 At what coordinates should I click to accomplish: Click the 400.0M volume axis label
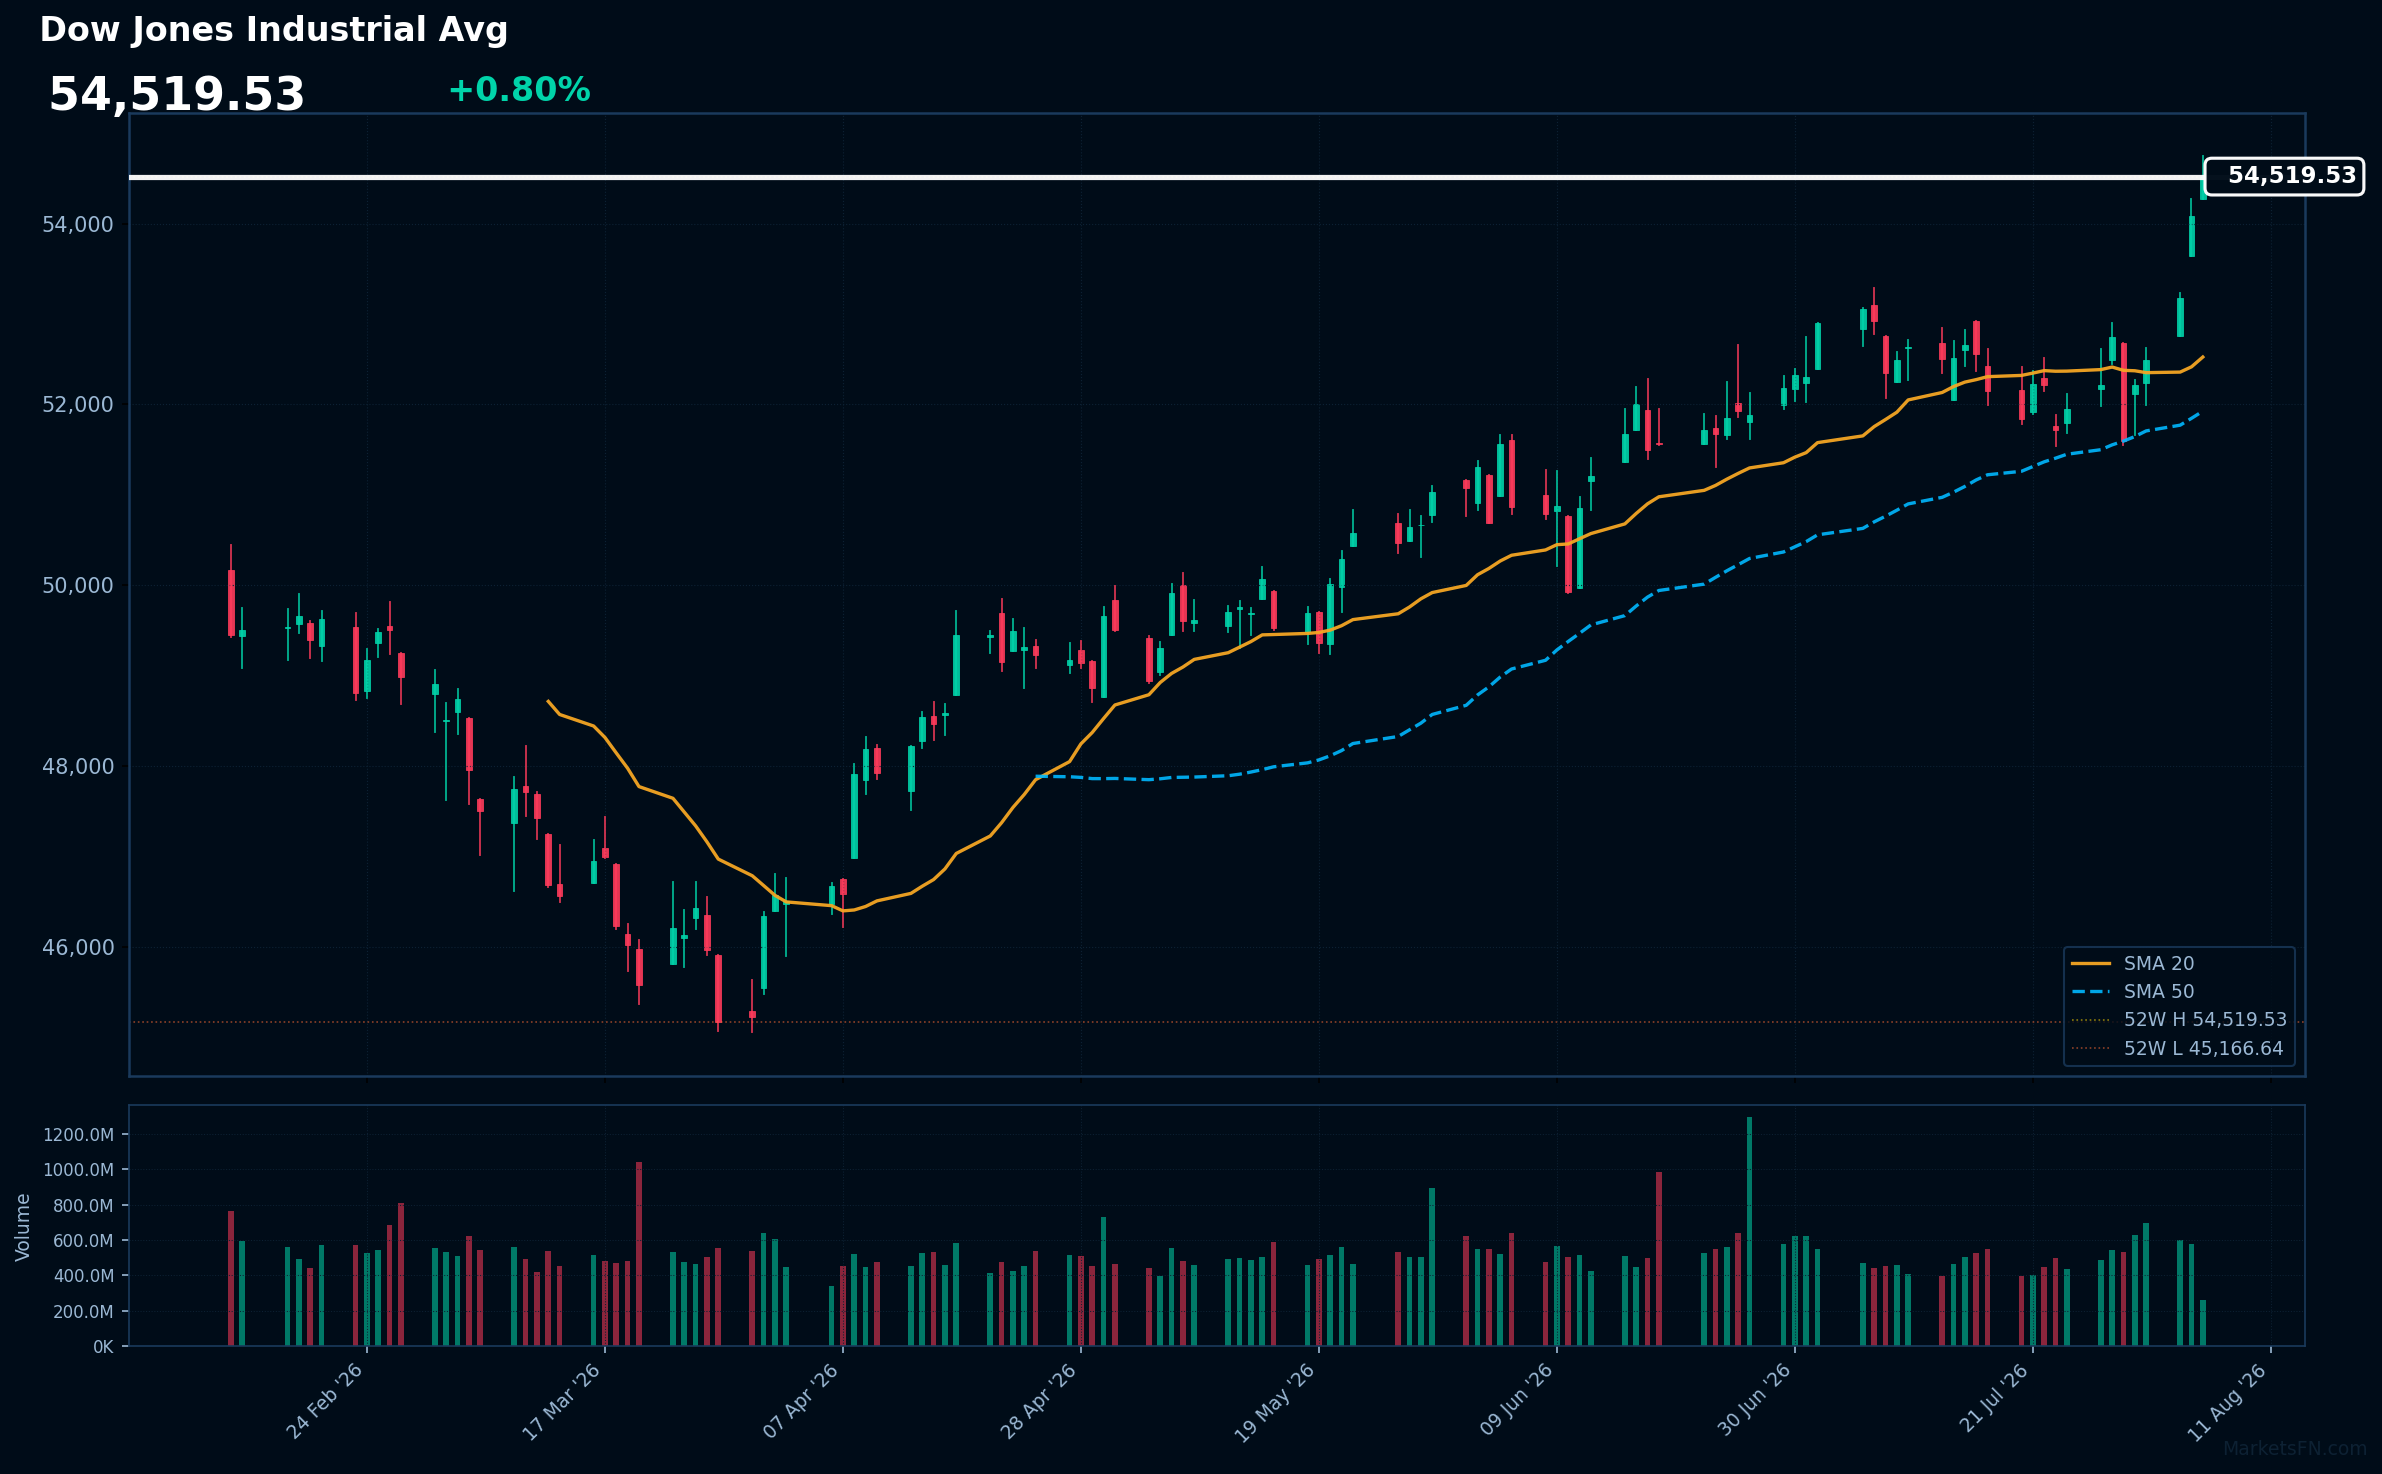pyautogui.click(x=83, y=1276)
